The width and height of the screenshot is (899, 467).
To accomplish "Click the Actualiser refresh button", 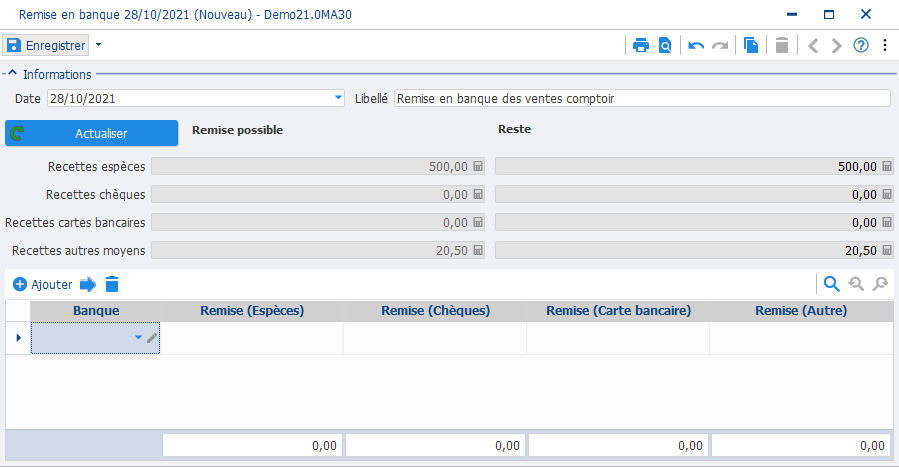I will (x=92, y=133).
